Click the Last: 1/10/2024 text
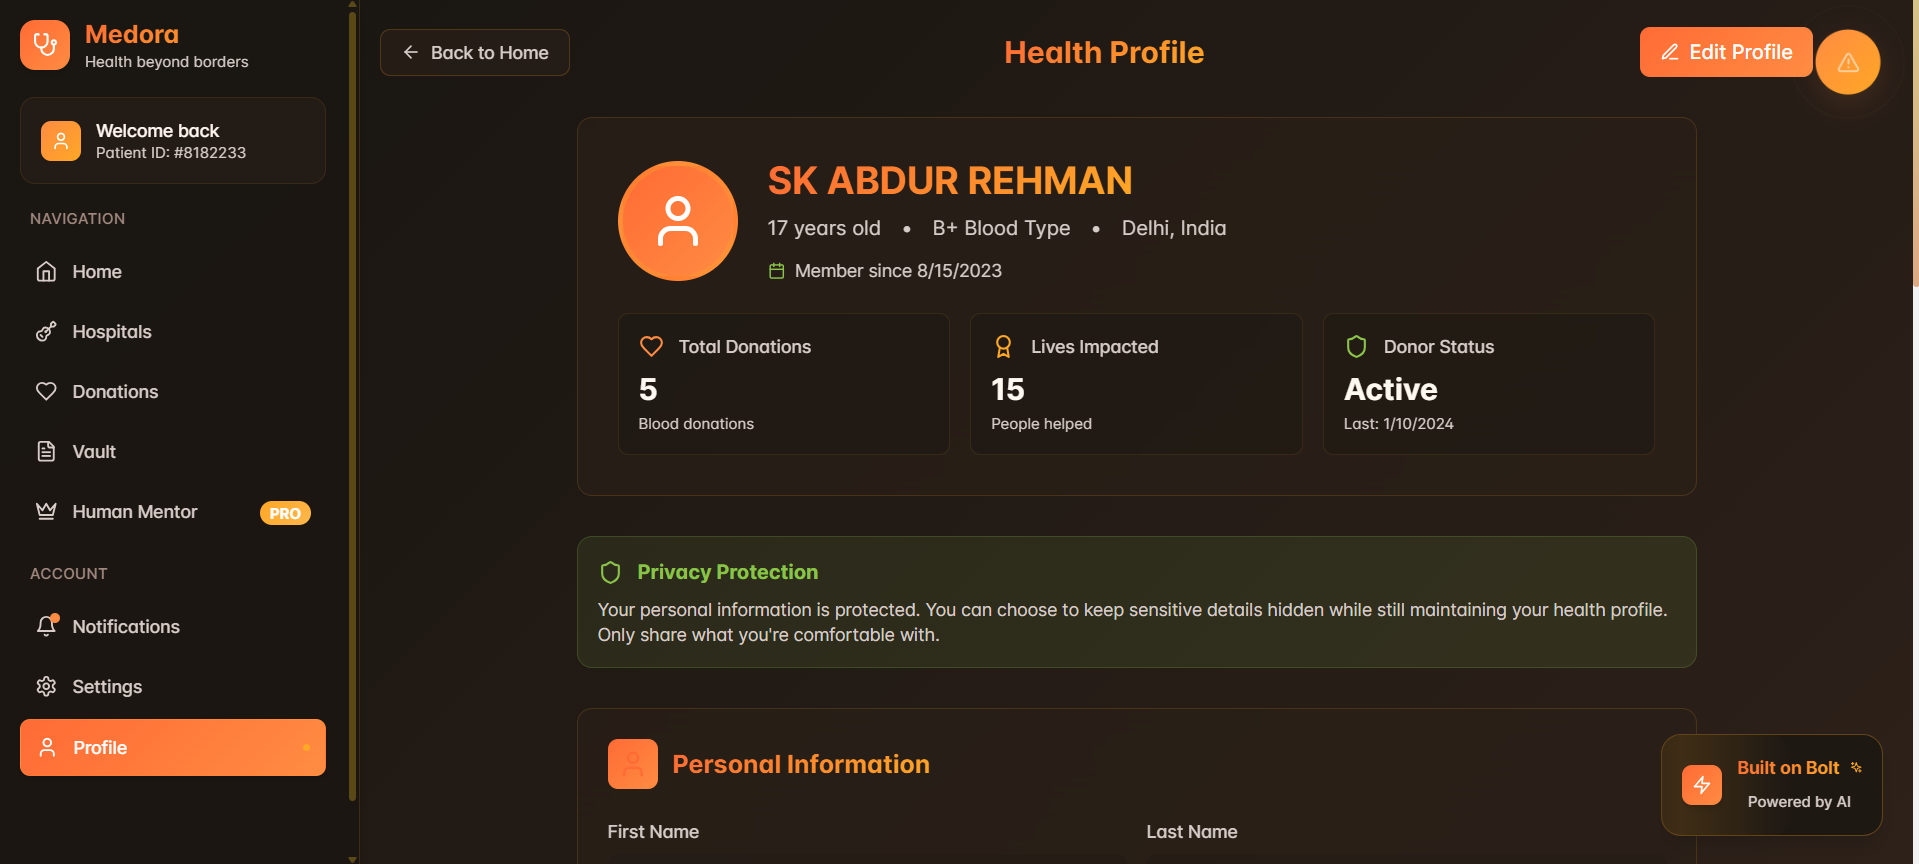 [x=1398, y=424]
